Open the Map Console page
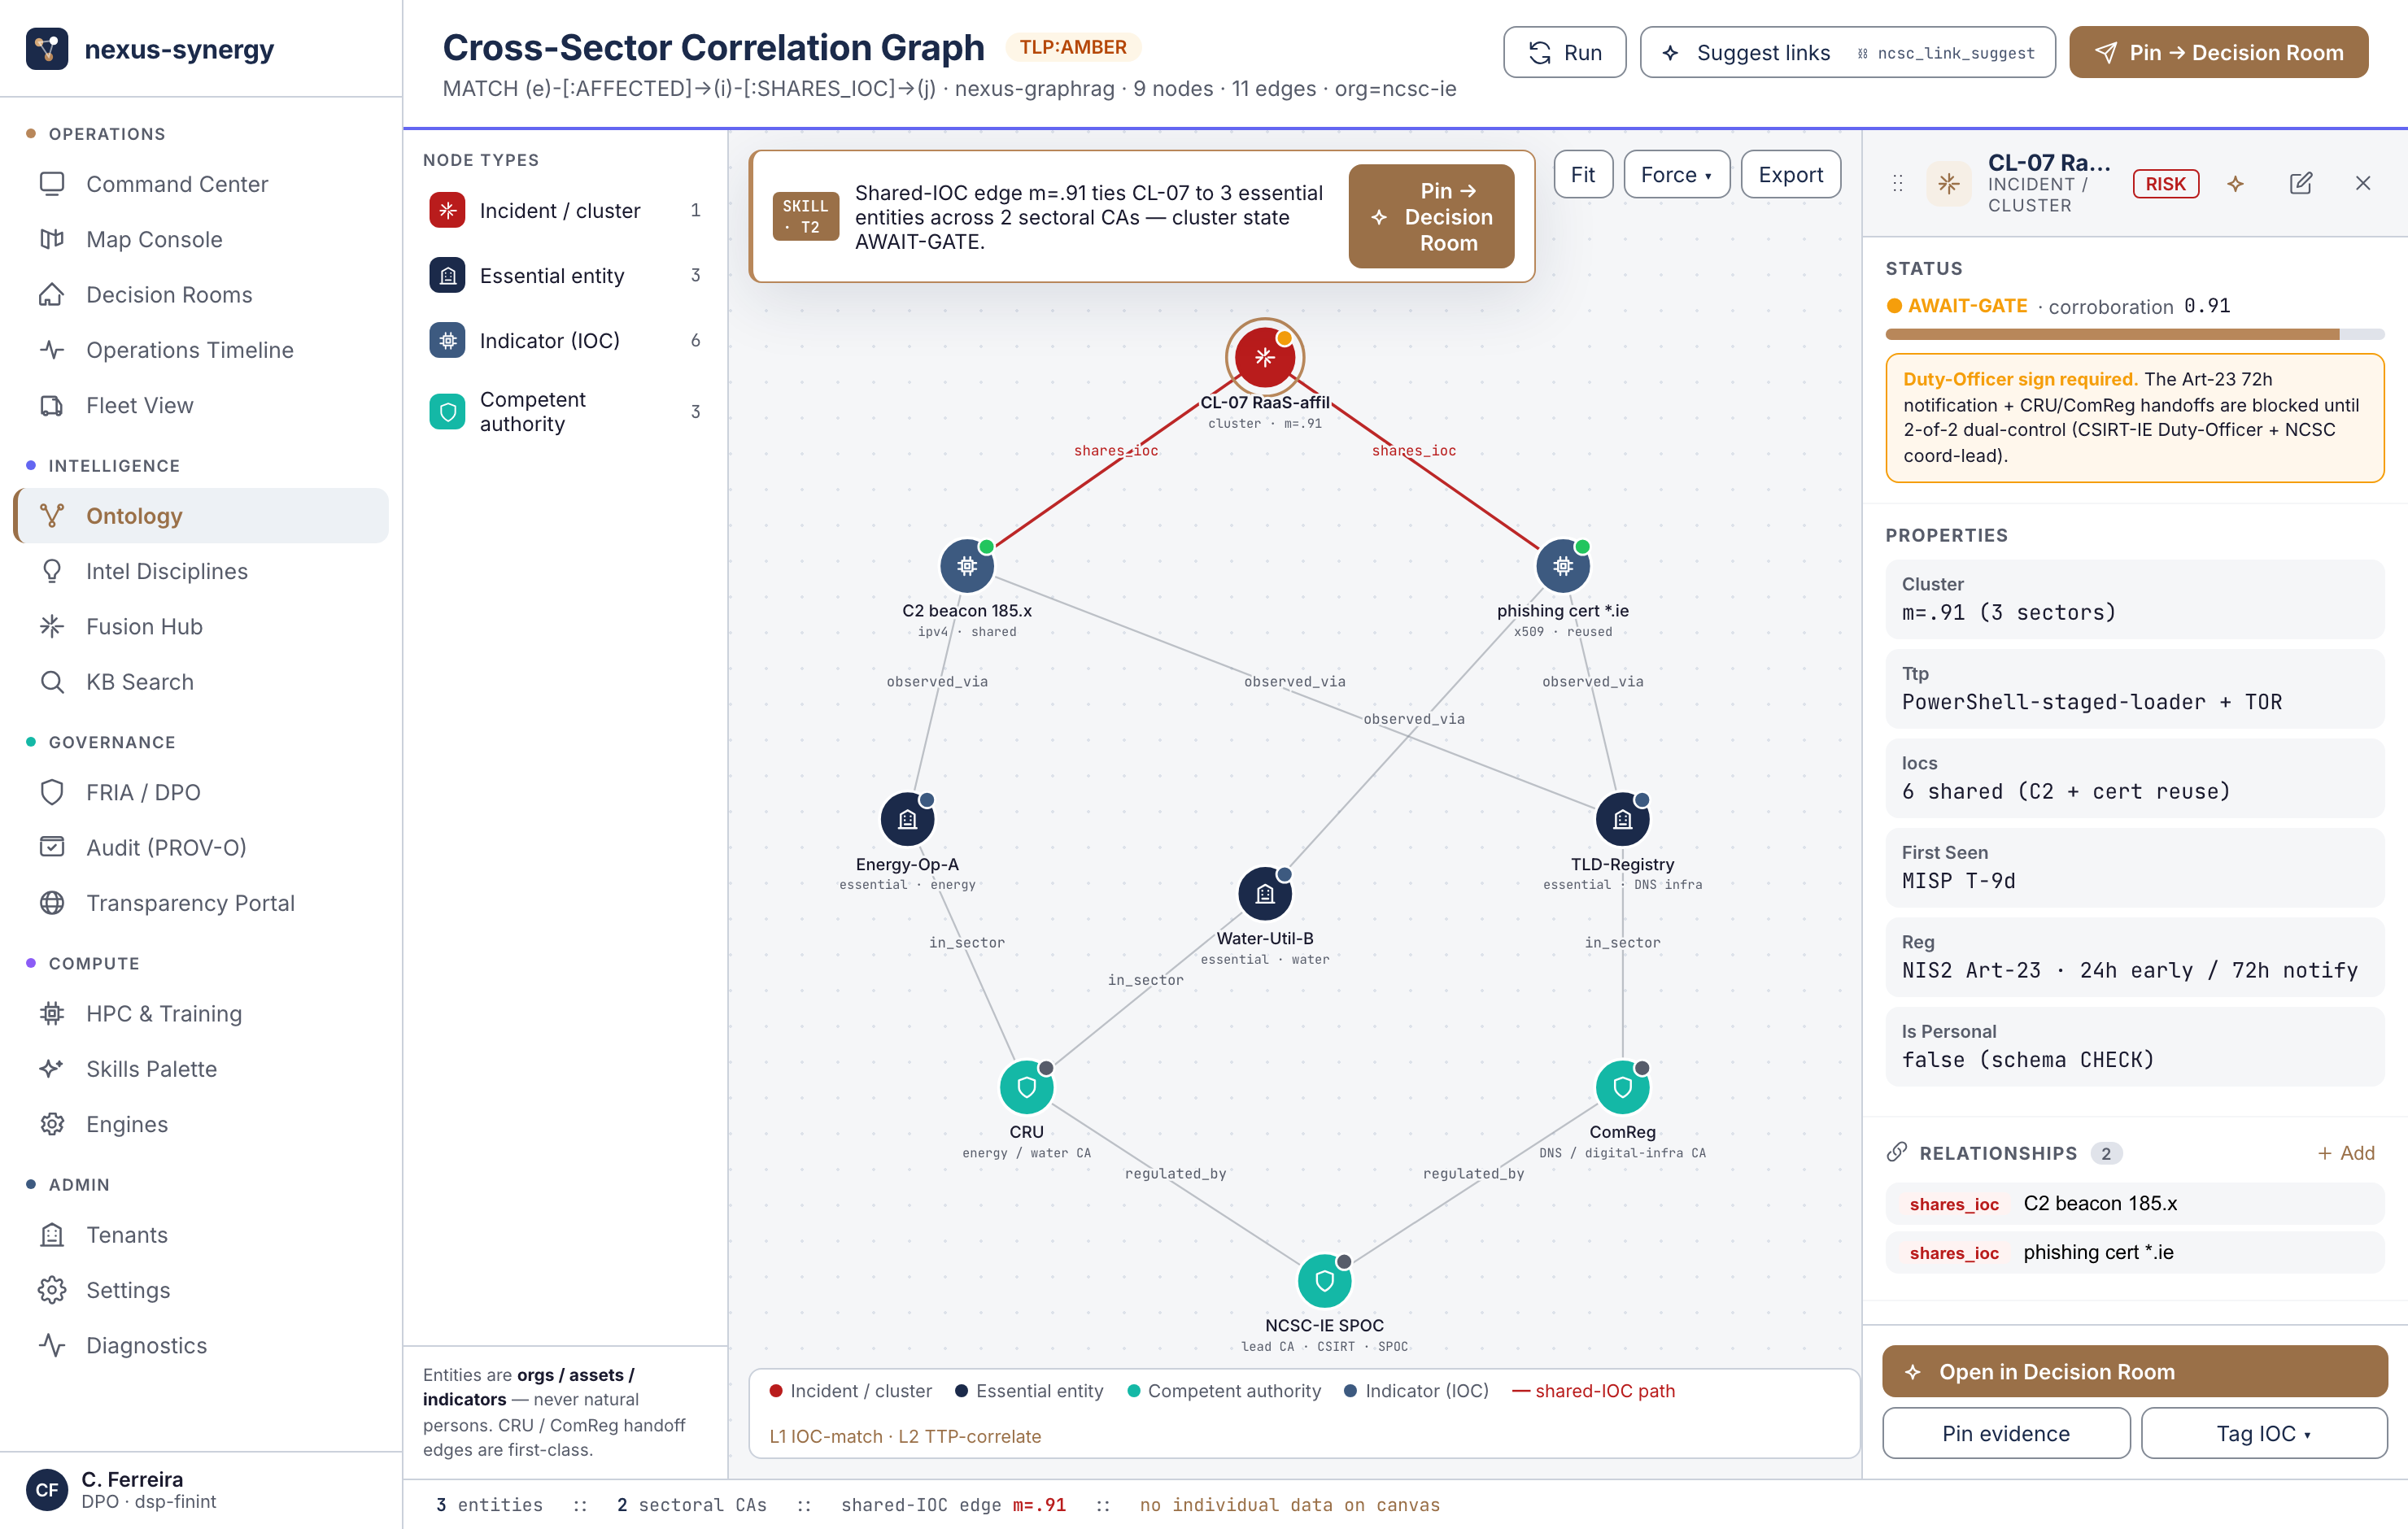The width and height of the screenshot is (2408, 1529). [x=201, y=239]
